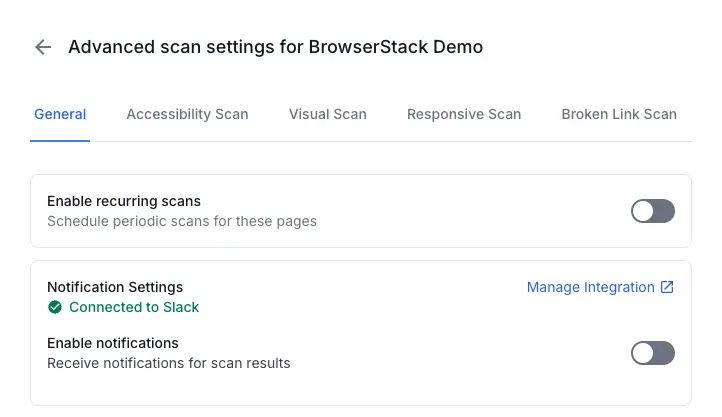Click the 'Enable recurring scans' label
The height and width of the screenshot is (417, 722).
pyautogui.click(x=124, y=201)
